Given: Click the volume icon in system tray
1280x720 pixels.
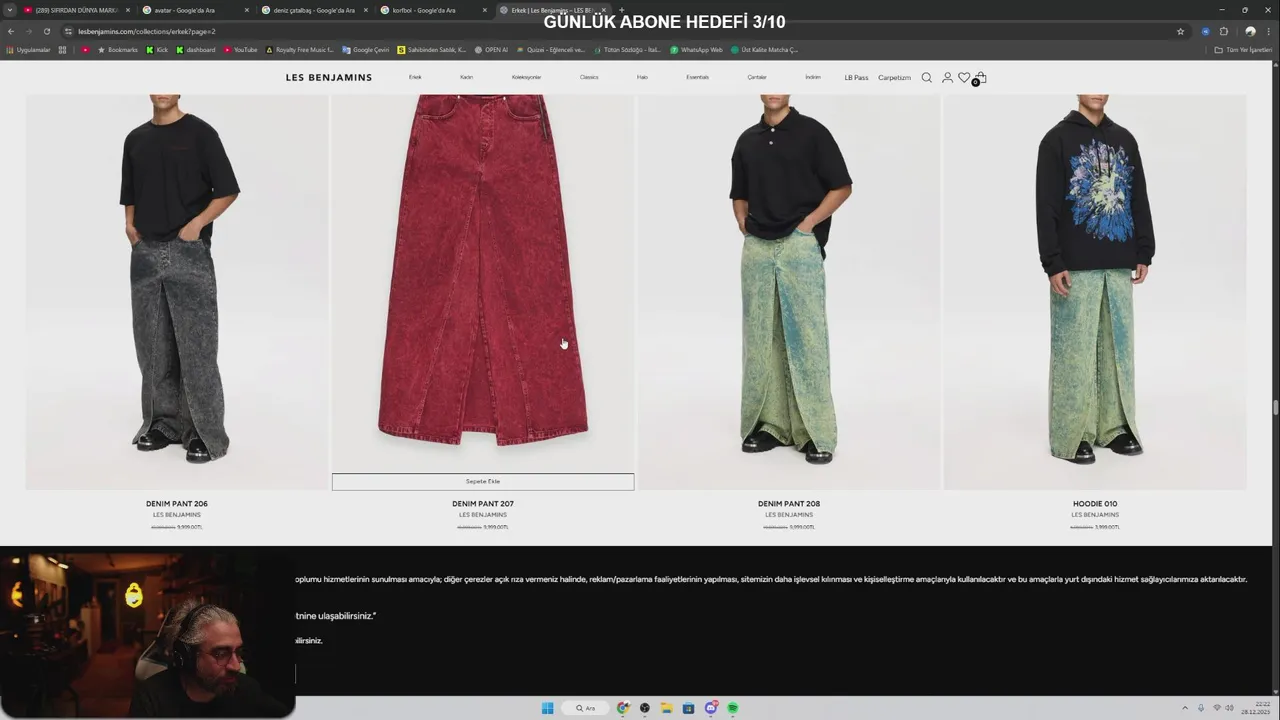Looking at the screenshot, I should 1231,708.
